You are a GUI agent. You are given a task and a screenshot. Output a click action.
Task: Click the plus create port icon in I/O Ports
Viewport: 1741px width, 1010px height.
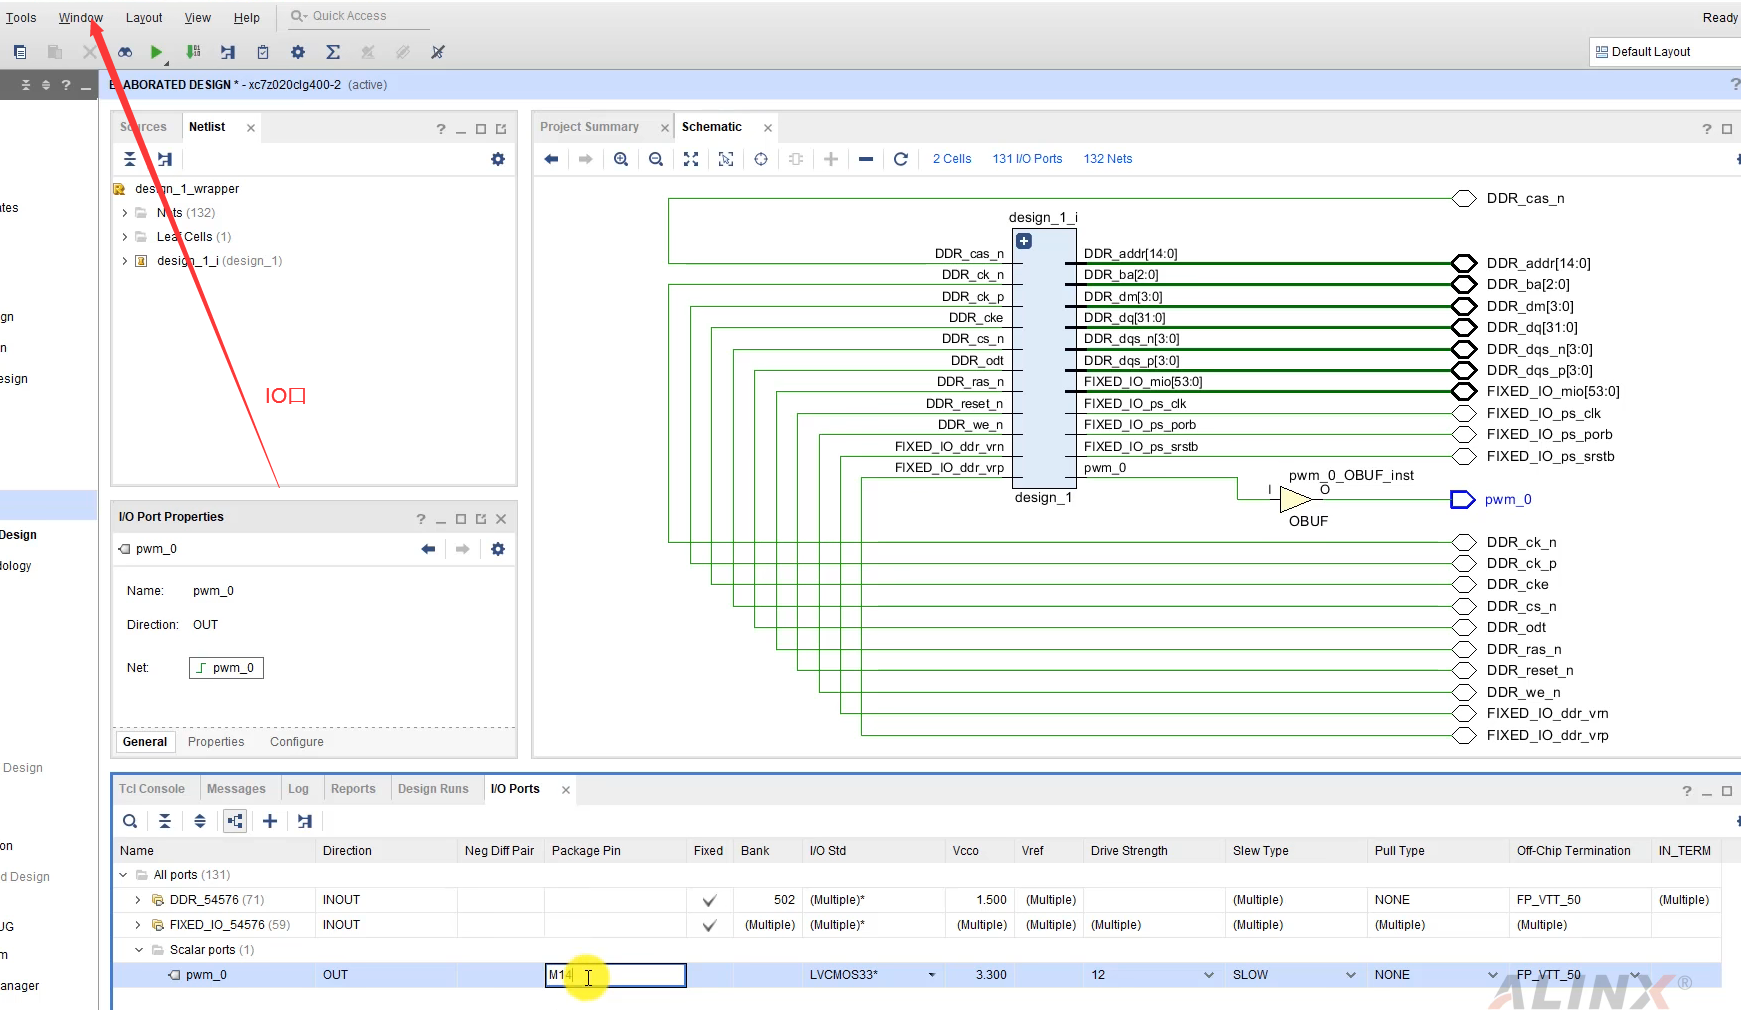click(x=270, y=821)
